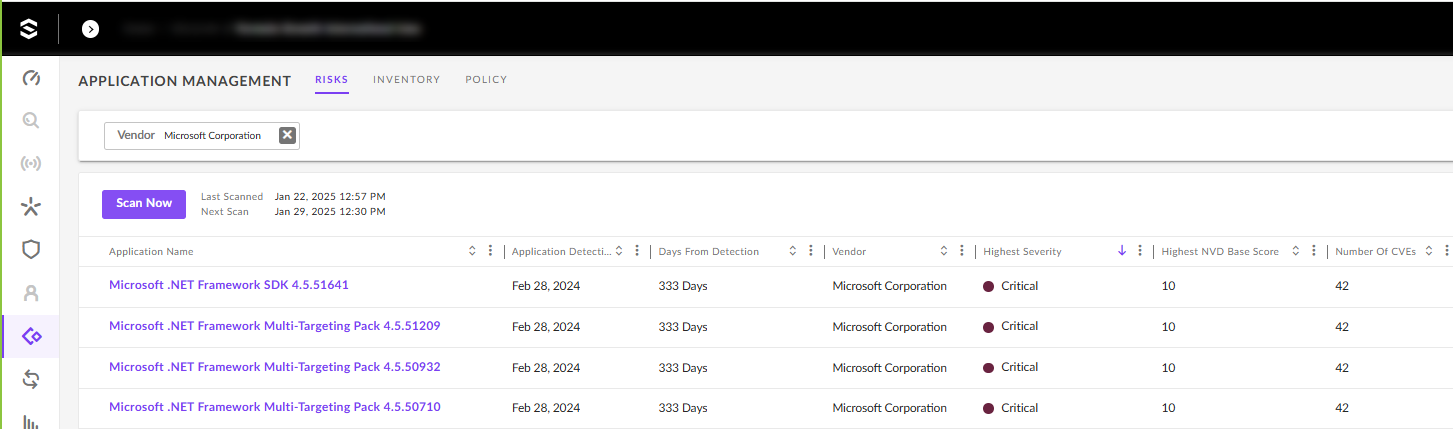The image size is (1453, 429).
Task: Switch to the Inventory tab
Action: (x=406, y=80)
